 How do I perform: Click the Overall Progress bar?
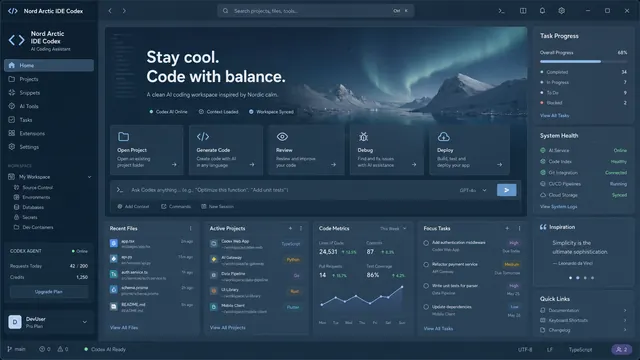click(x=583, y=62)
